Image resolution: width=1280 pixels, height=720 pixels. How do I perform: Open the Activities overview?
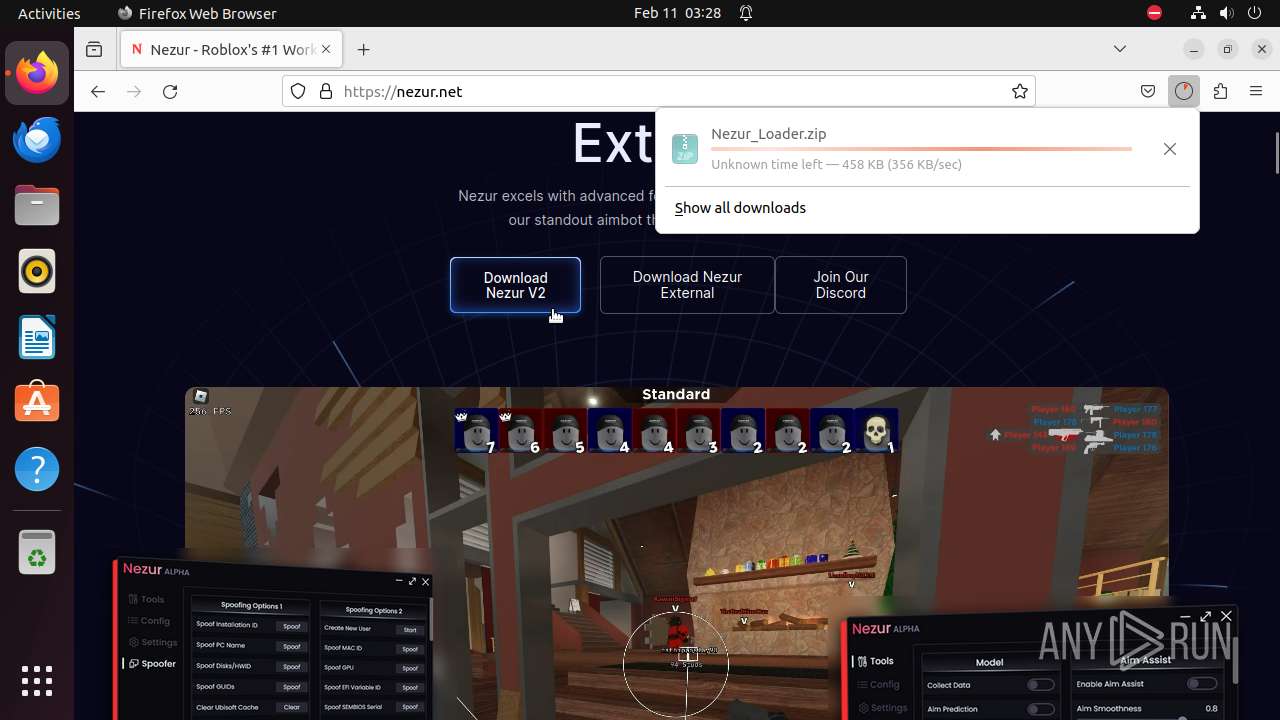[x=49, y=13]
